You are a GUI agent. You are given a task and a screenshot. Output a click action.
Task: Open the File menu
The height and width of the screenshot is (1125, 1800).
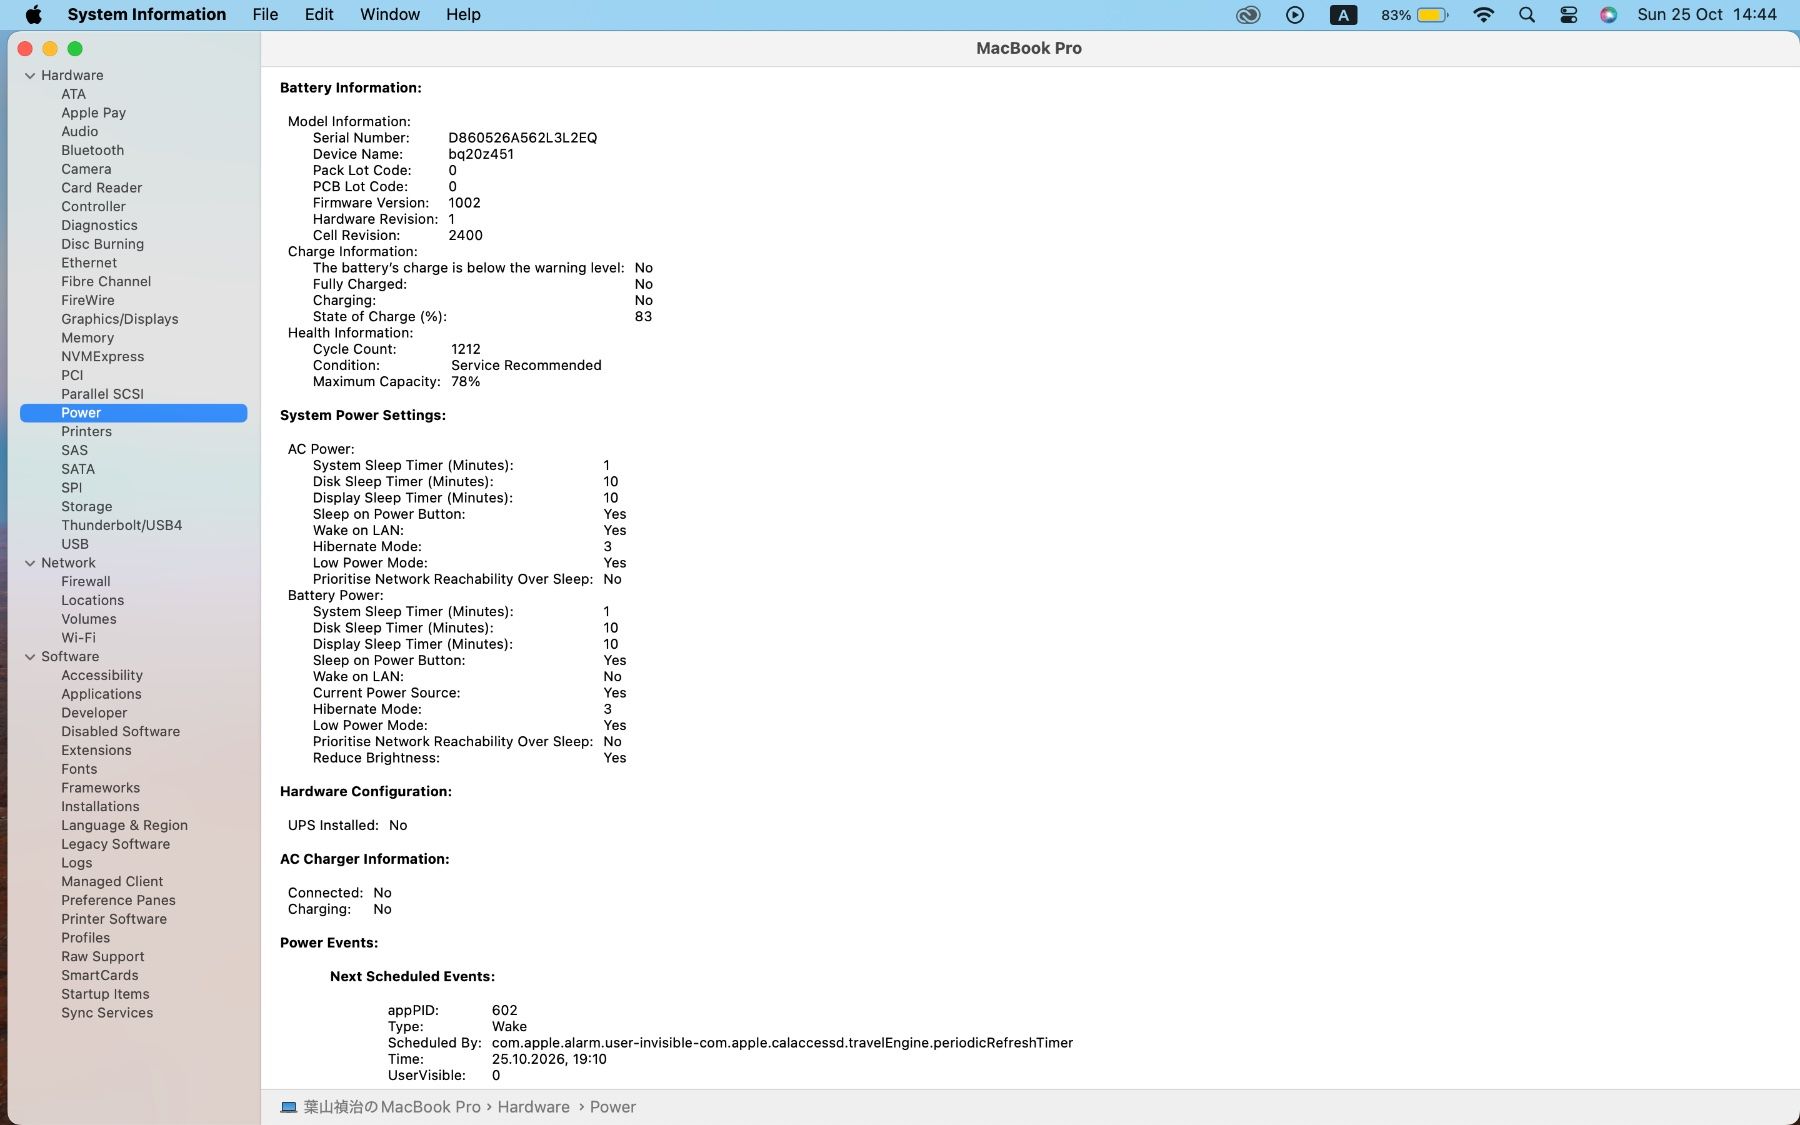[265, 14]
